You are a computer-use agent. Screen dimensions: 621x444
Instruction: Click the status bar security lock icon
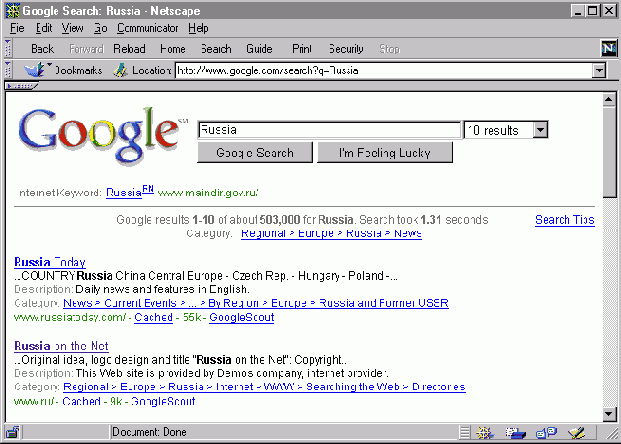click(13, 432)
